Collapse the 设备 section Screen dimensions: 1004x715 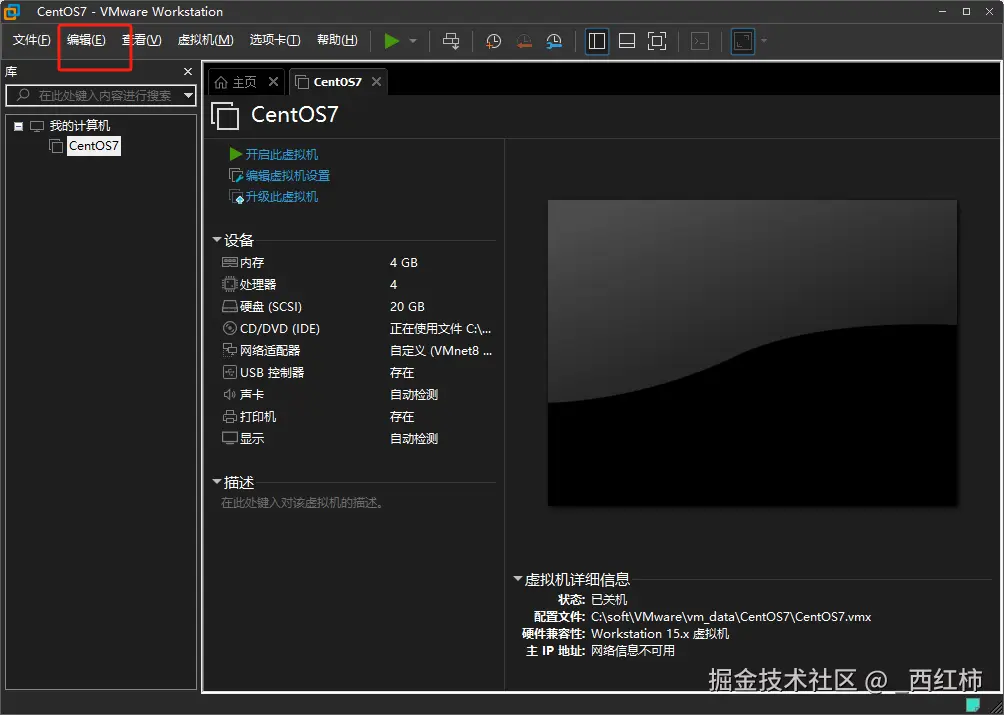pyautogui.click(x=217, y=240)
